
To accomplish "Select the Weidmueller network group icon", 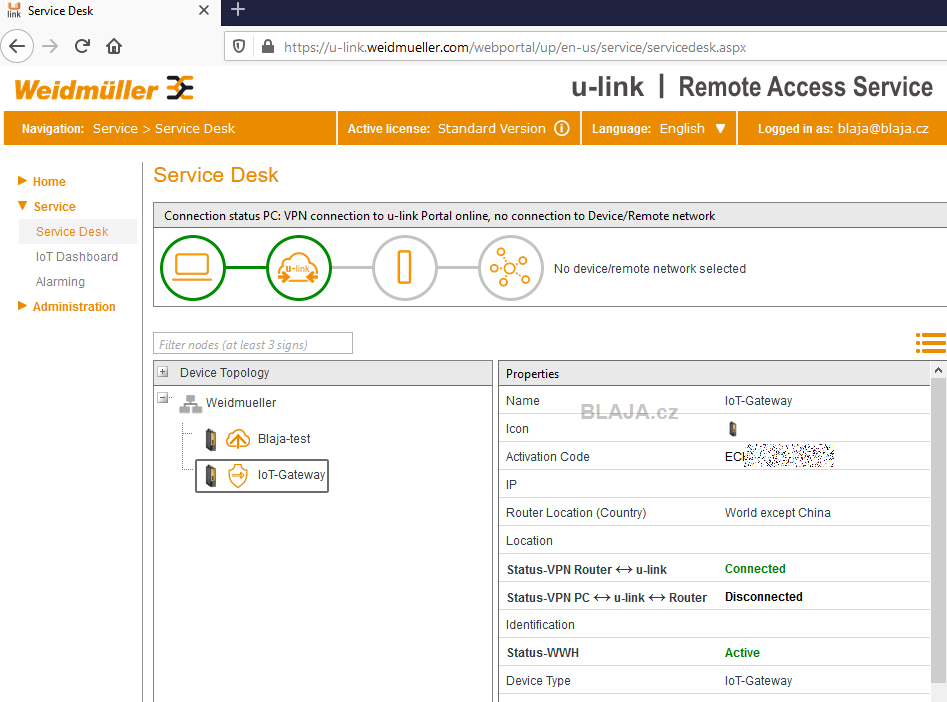I will [191, 404].
